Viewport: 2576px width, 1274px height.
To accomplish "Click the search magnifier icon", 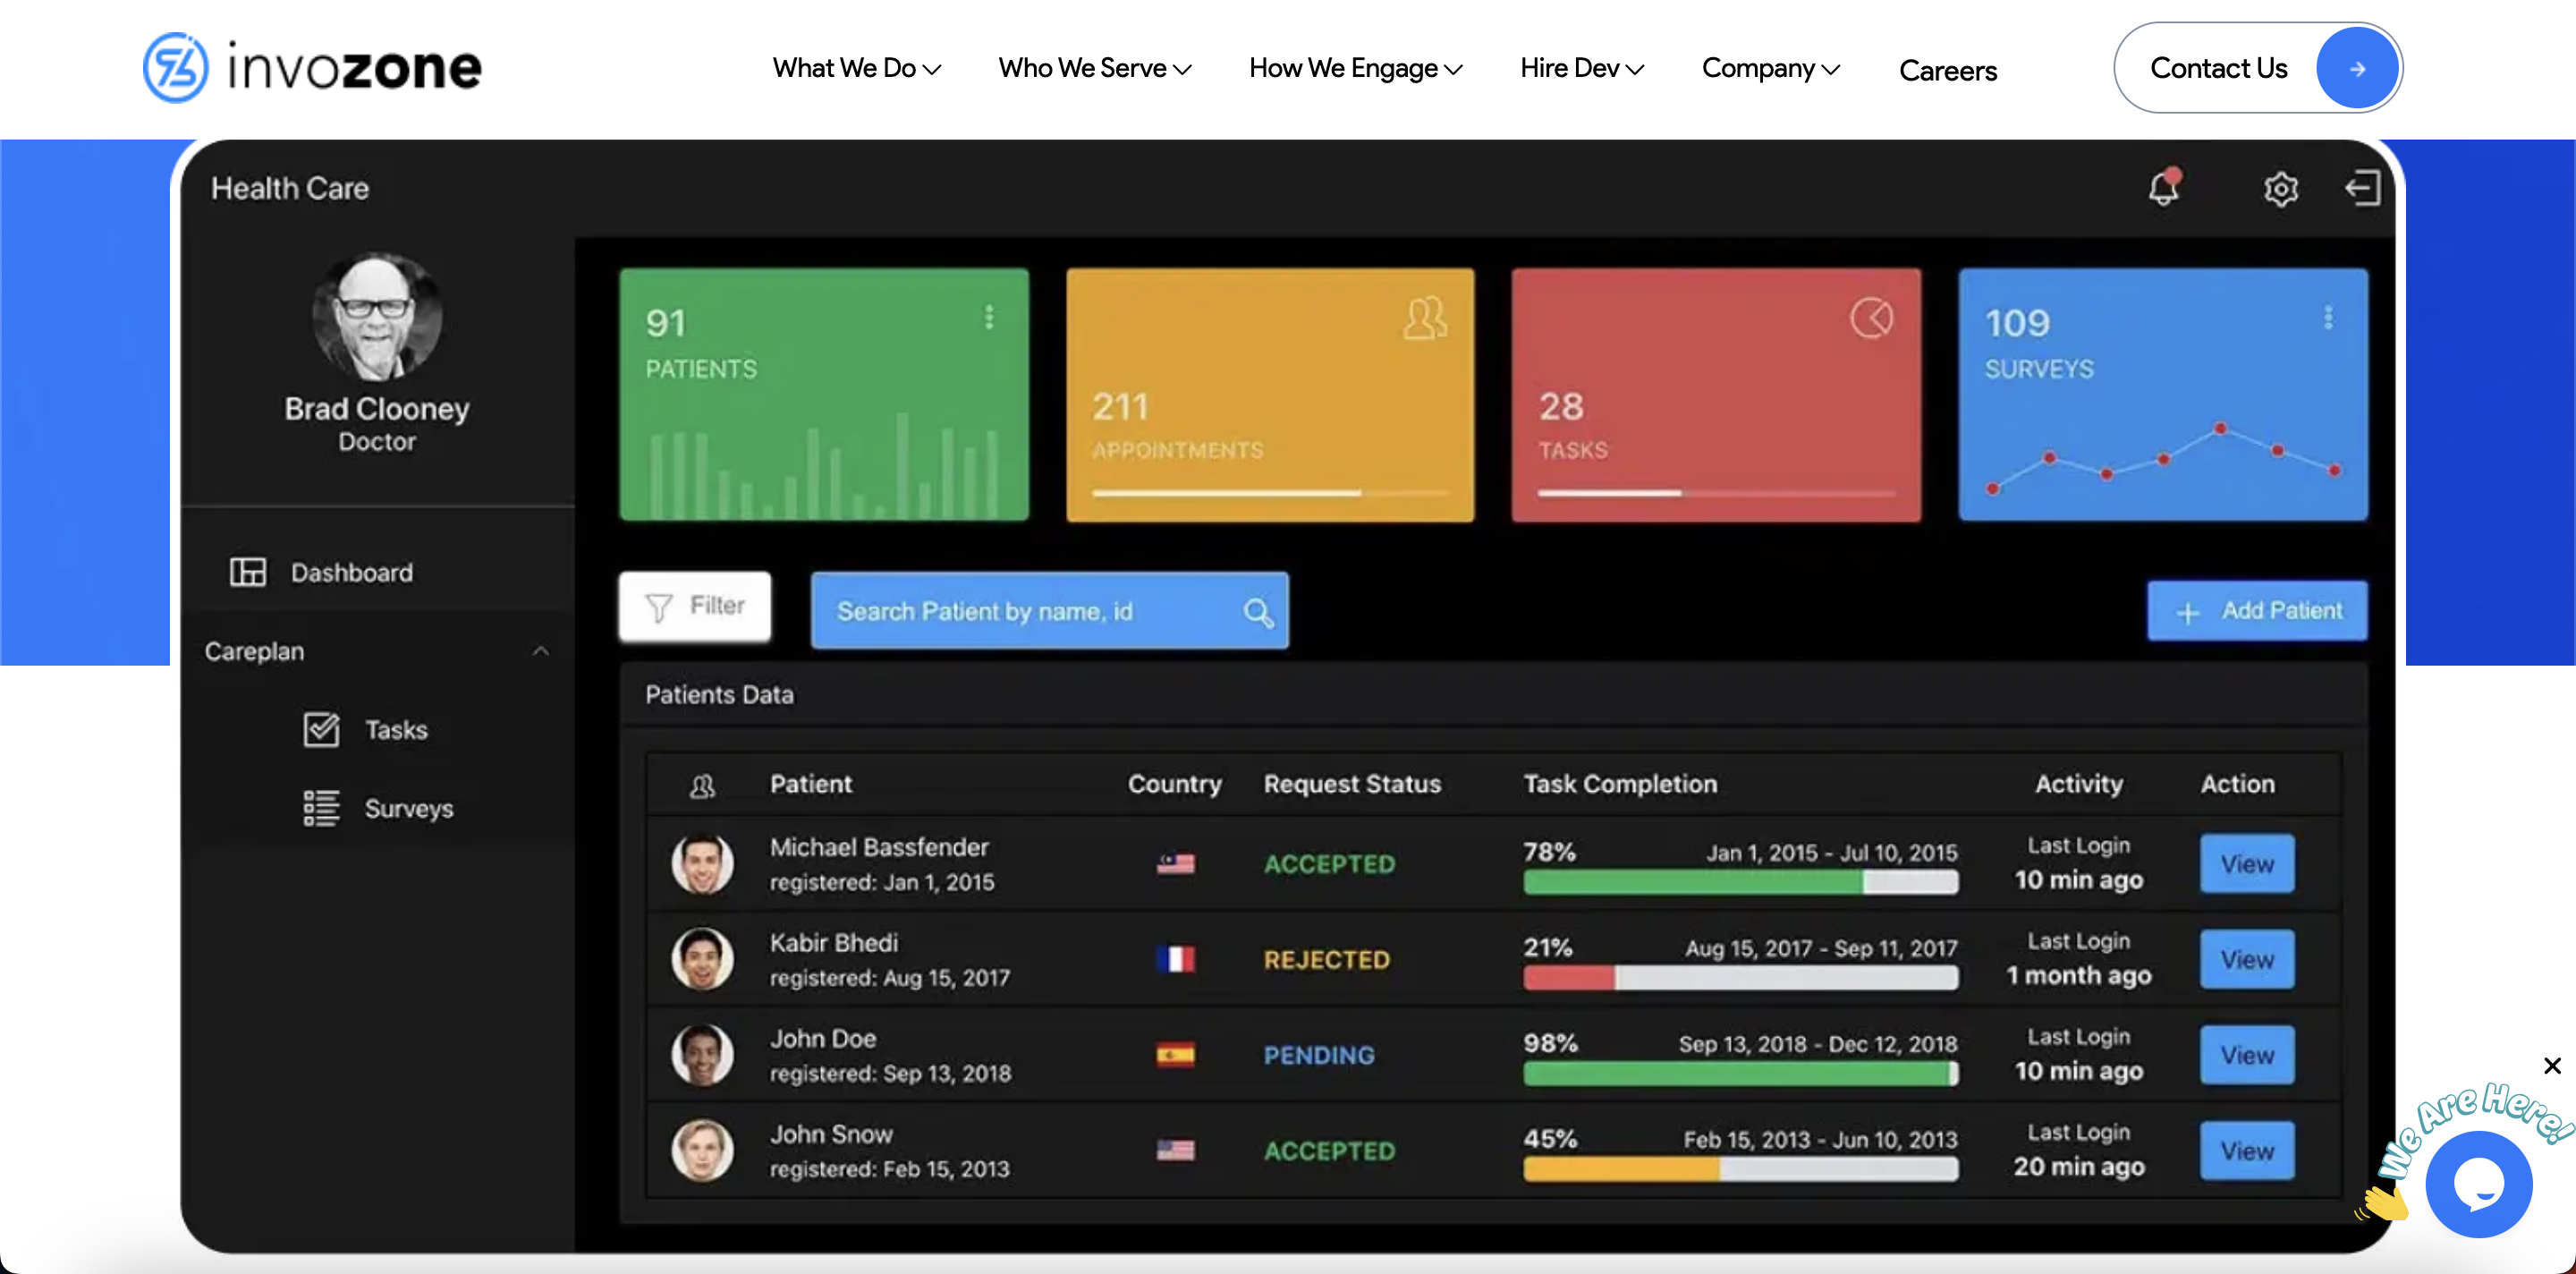I will (x=1258, y=612).
